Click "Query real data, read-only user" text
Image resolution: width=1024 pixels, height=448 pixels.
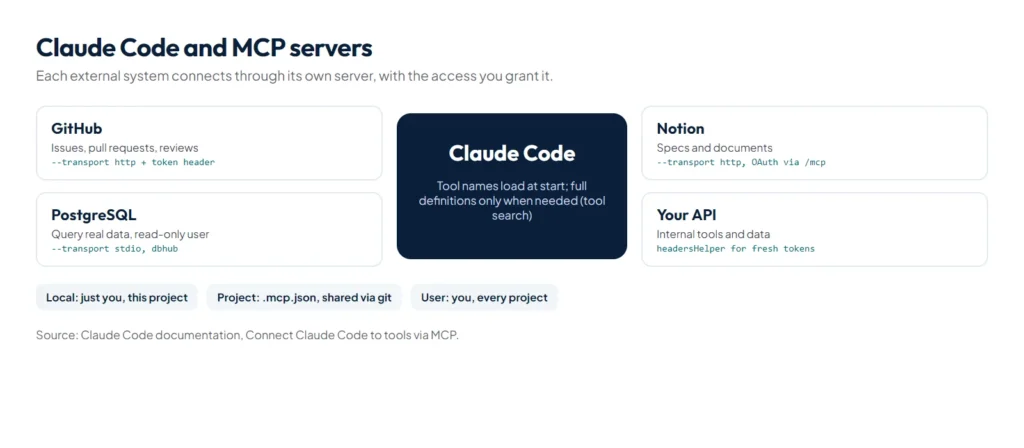click(x=130, y=234)
